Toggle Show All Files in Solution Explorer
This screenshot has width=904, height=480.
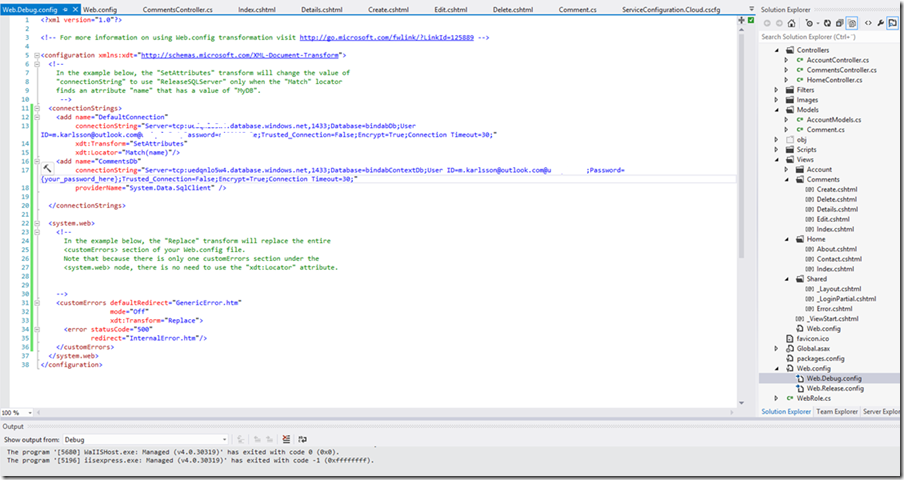(852, 23)
